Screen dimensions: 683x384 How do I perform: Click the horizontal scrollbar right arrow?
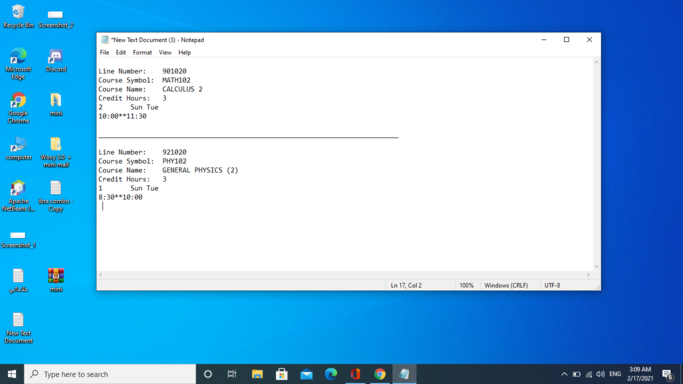tap(588, 275)
